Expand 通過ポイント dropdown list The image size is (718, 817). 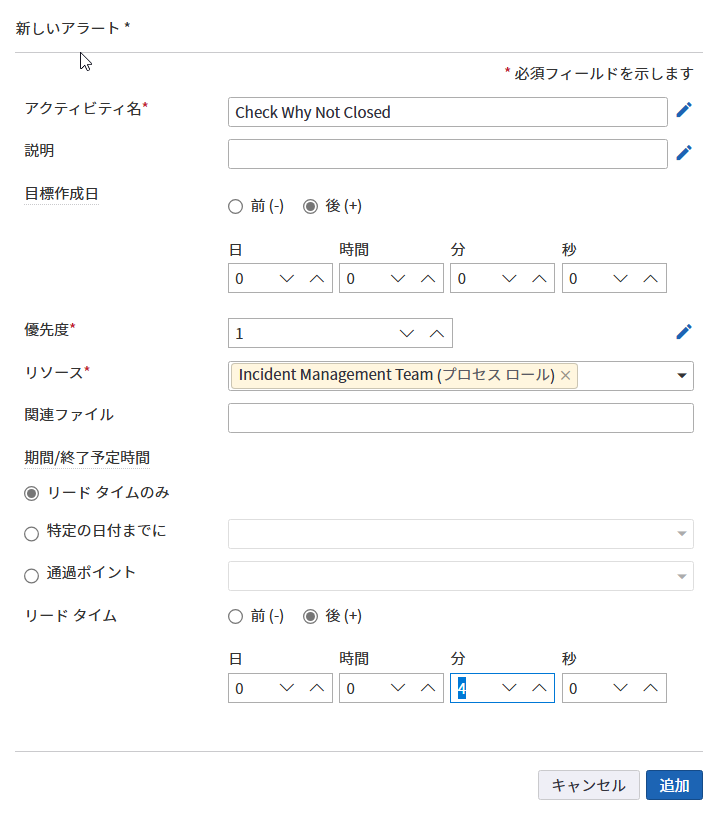682,576
